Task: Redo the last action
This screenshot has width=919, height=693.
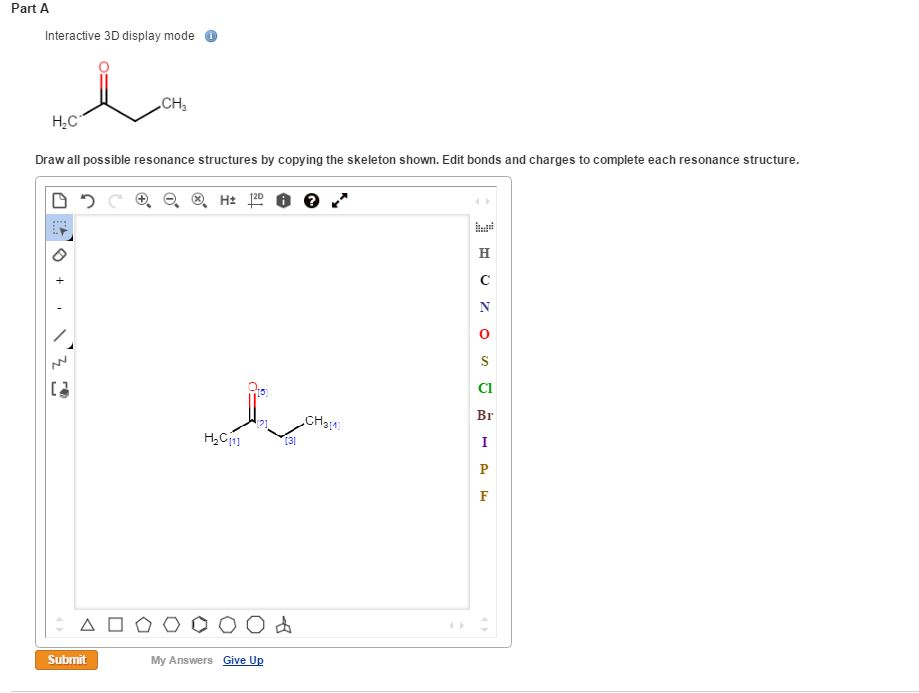Action: 116,200
